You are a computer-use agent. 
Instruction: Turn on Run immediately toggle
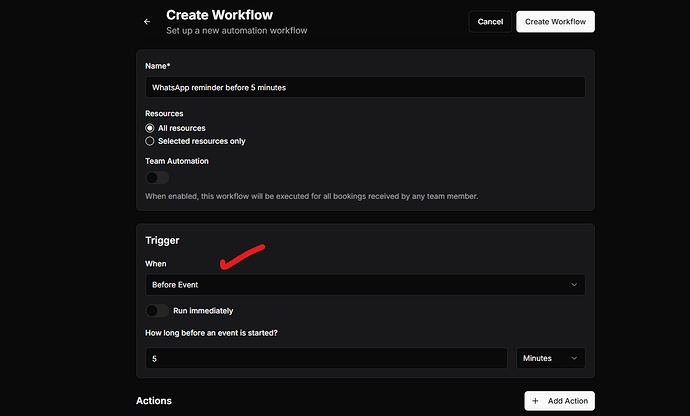pos(157,311)
